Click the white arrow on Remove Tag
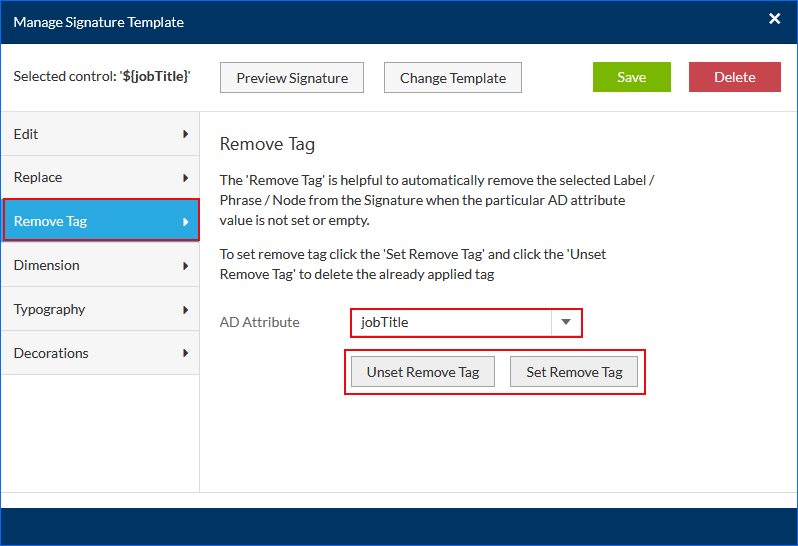 click(x=186, y=222)
